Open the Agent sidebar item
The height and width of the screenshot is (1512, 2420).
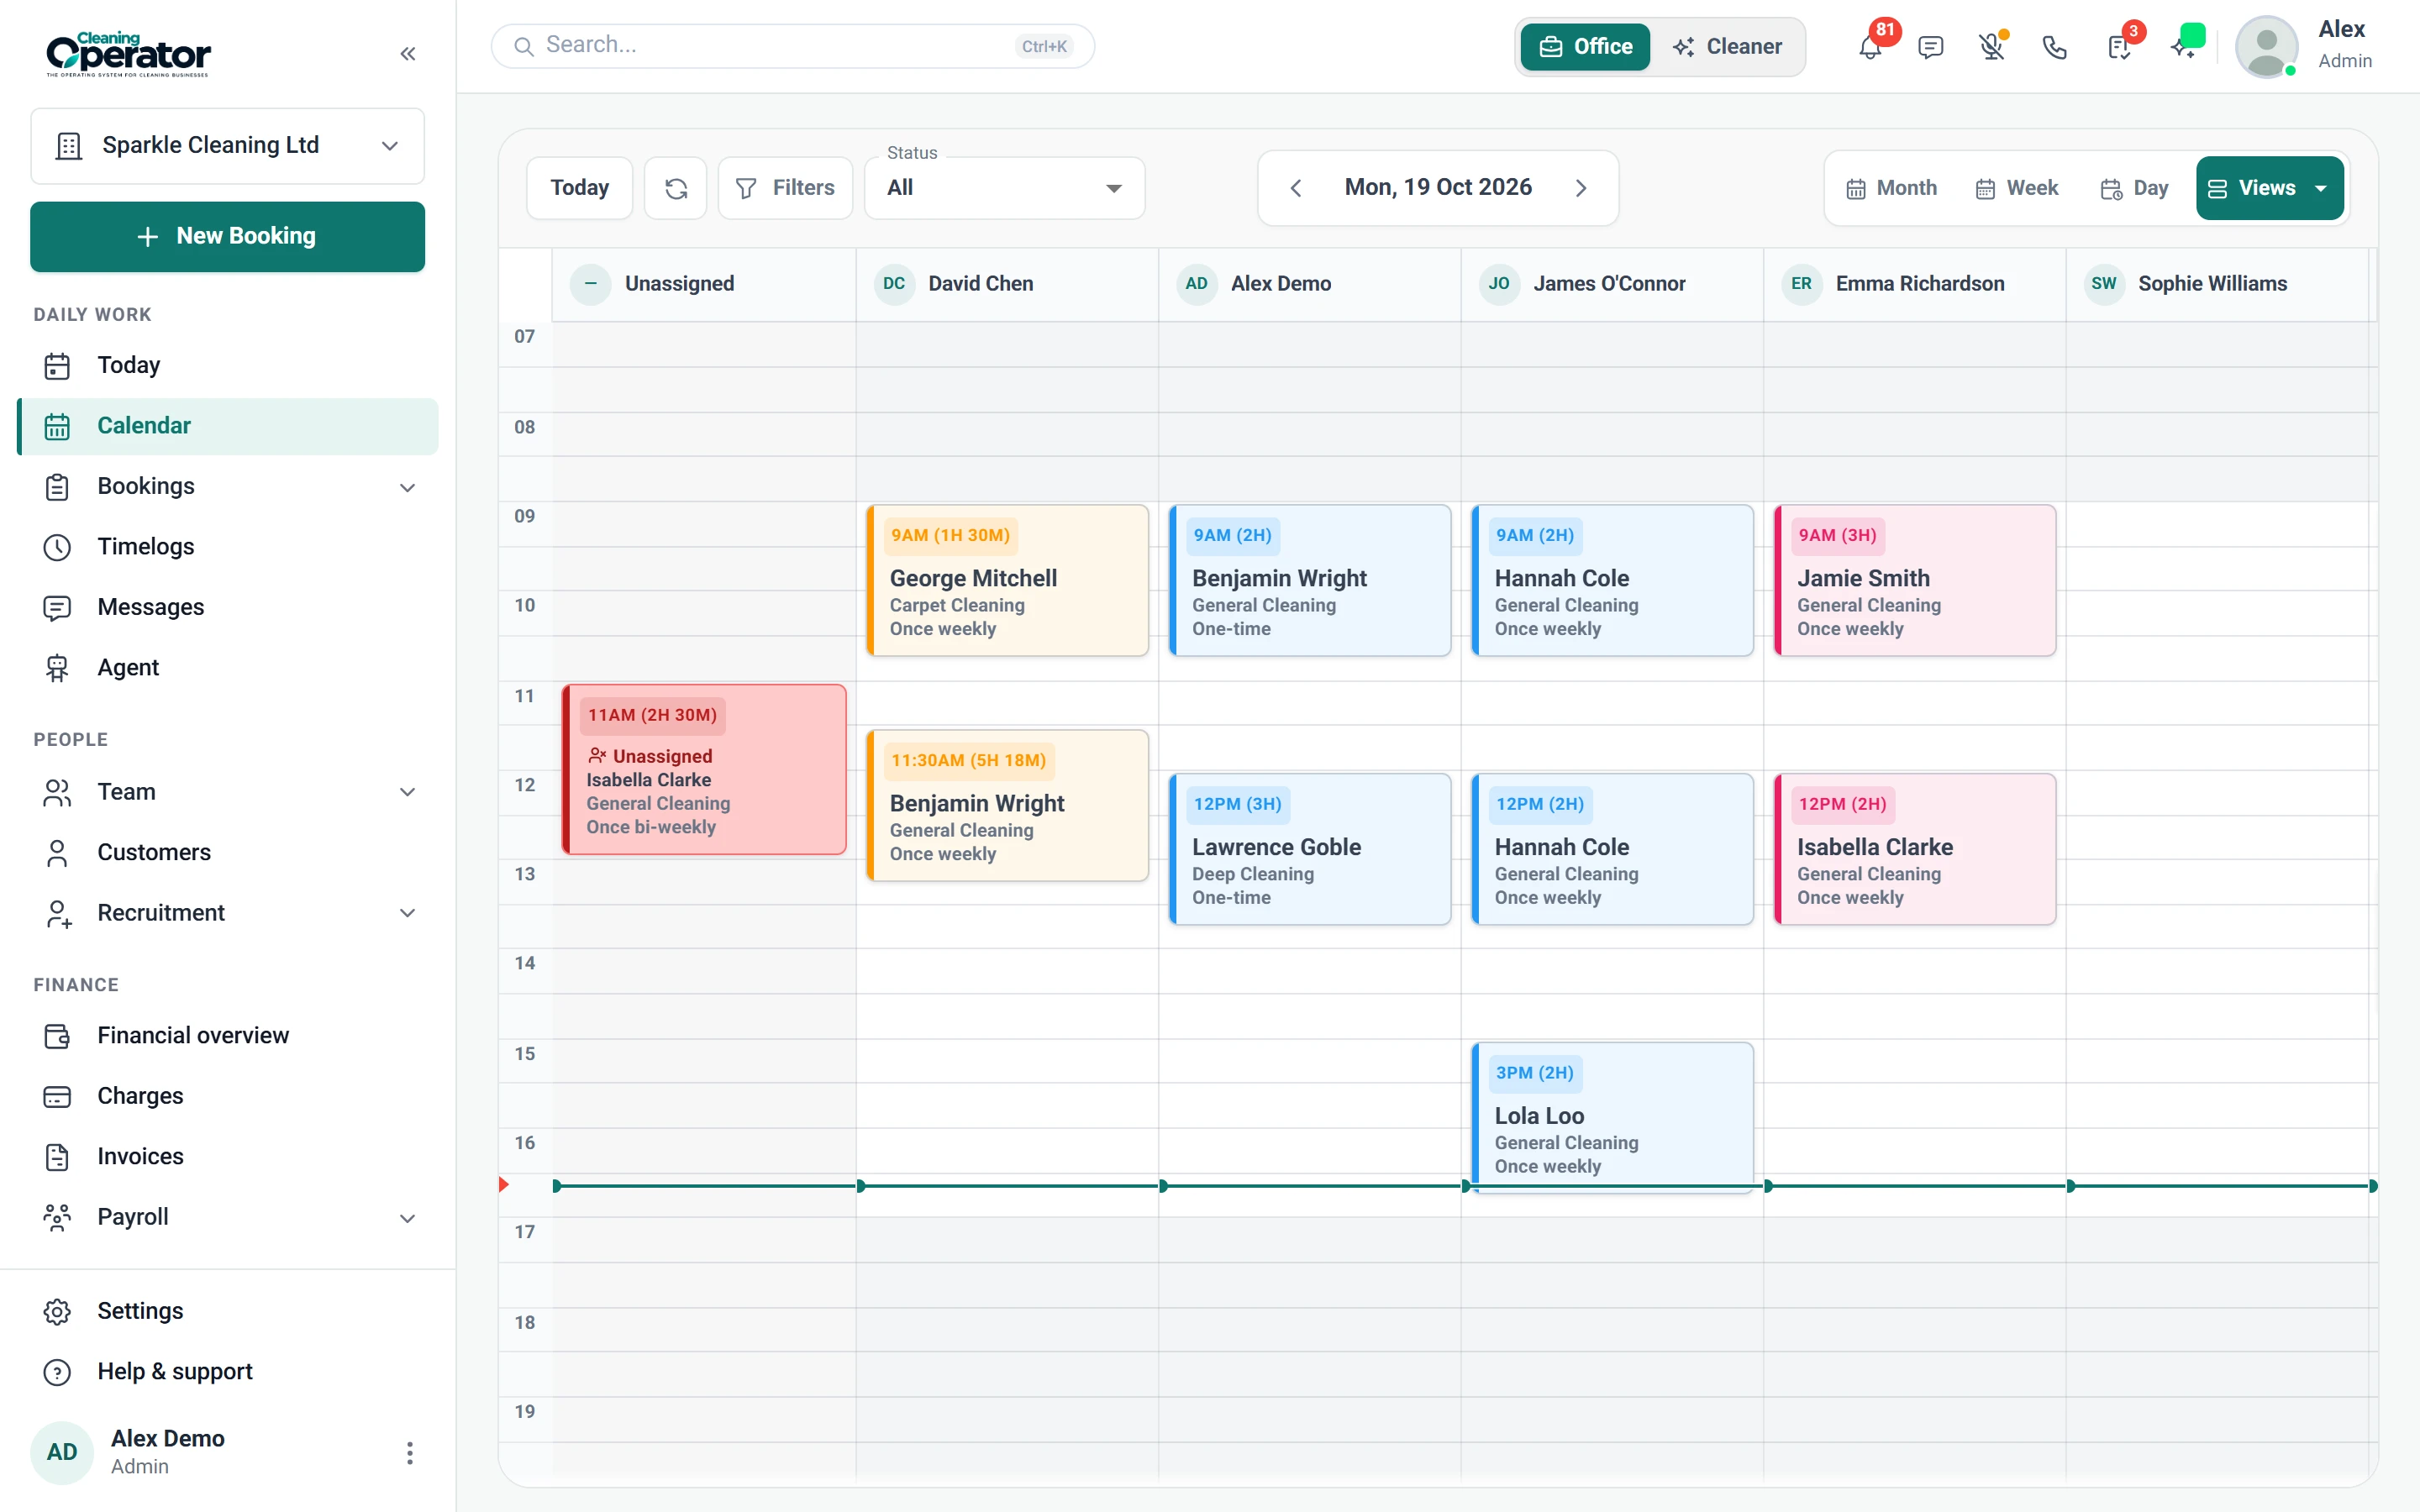[228, 668]
